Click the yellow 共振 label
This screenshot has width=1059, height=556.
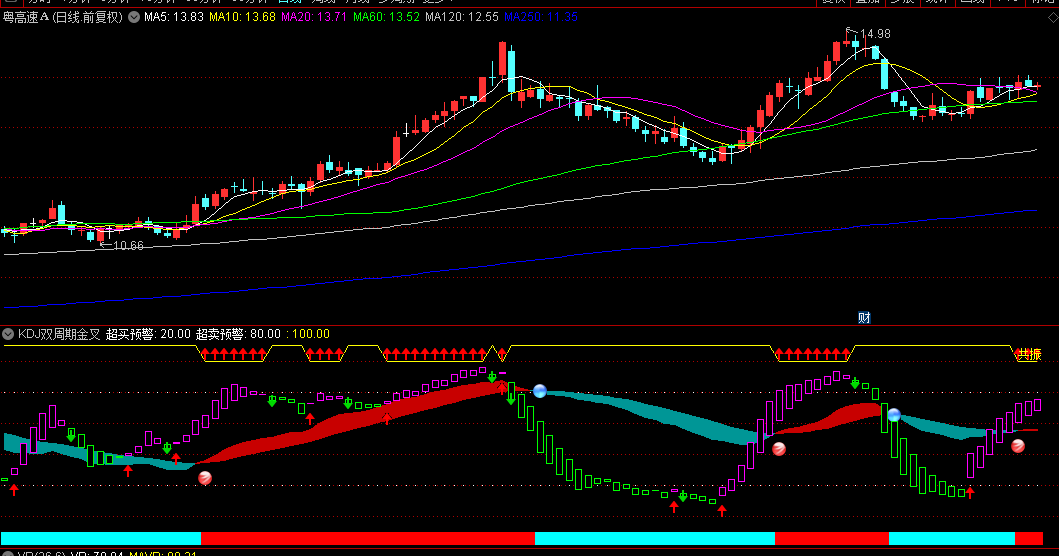point(1030,354)
